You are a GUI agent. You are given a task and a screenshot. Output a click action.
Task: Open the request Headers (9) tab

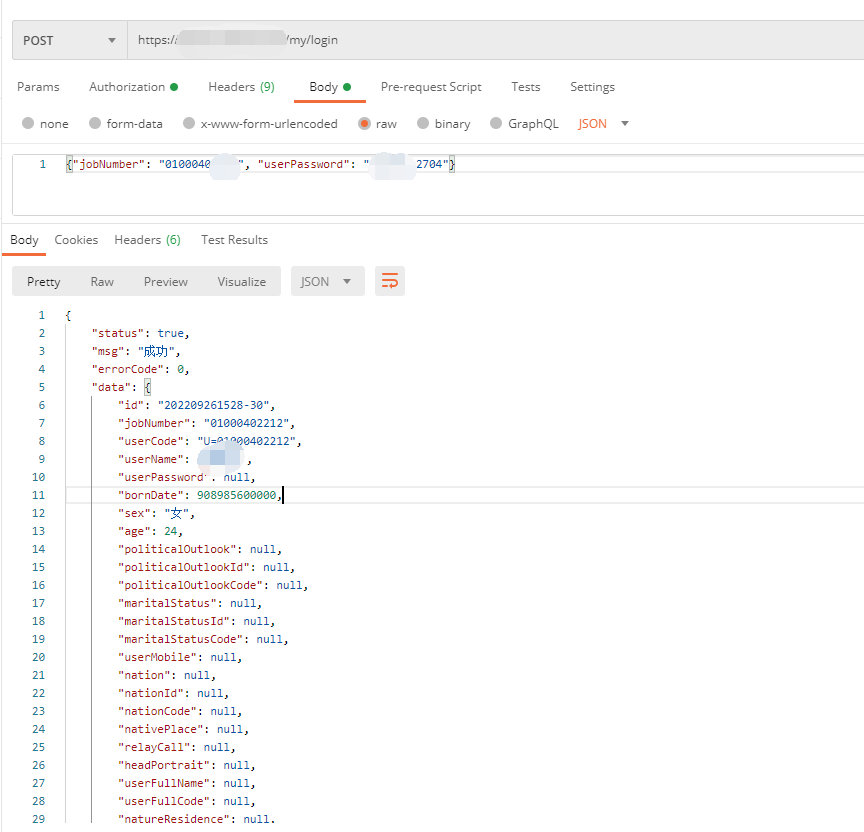point(241,87)
